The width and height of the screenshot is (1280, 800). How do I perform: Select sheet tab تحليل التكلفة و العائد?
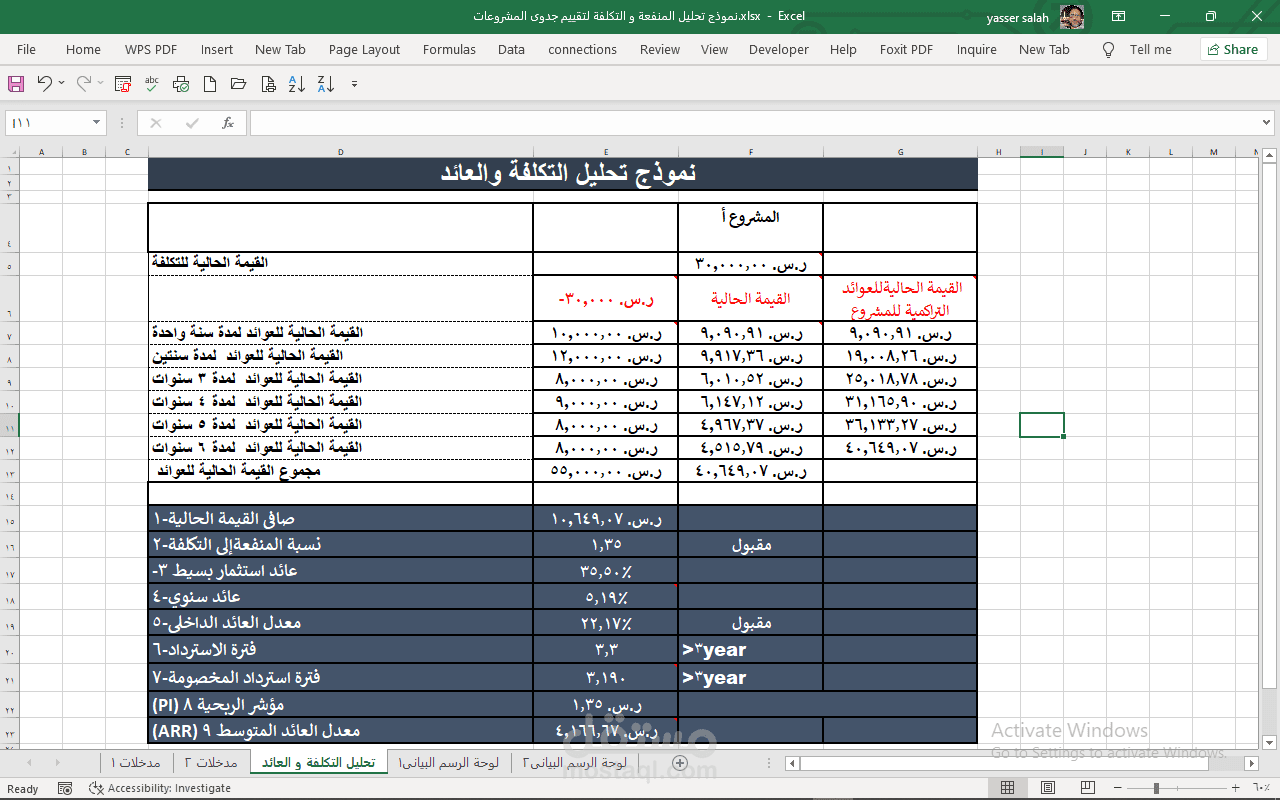click(x=318, y=763)
